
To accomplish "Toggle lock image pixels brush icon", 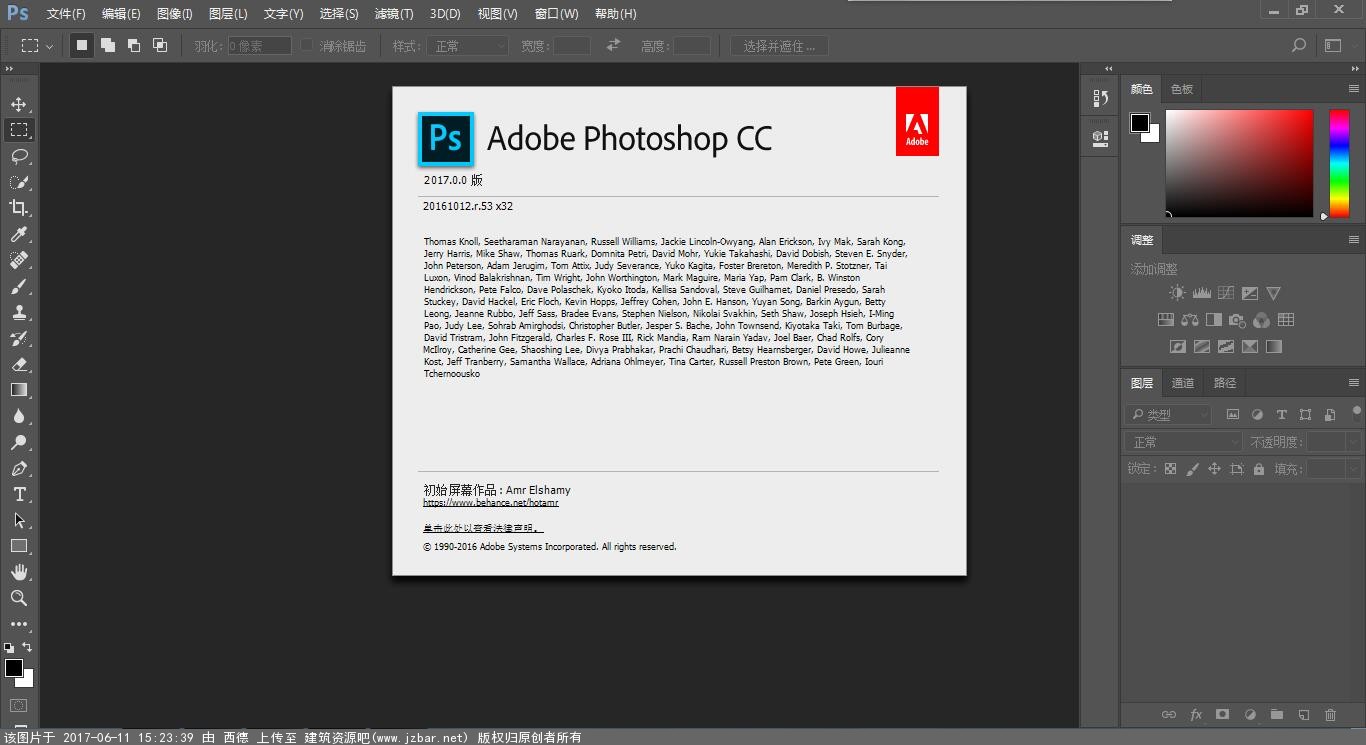I will 1192,468.
